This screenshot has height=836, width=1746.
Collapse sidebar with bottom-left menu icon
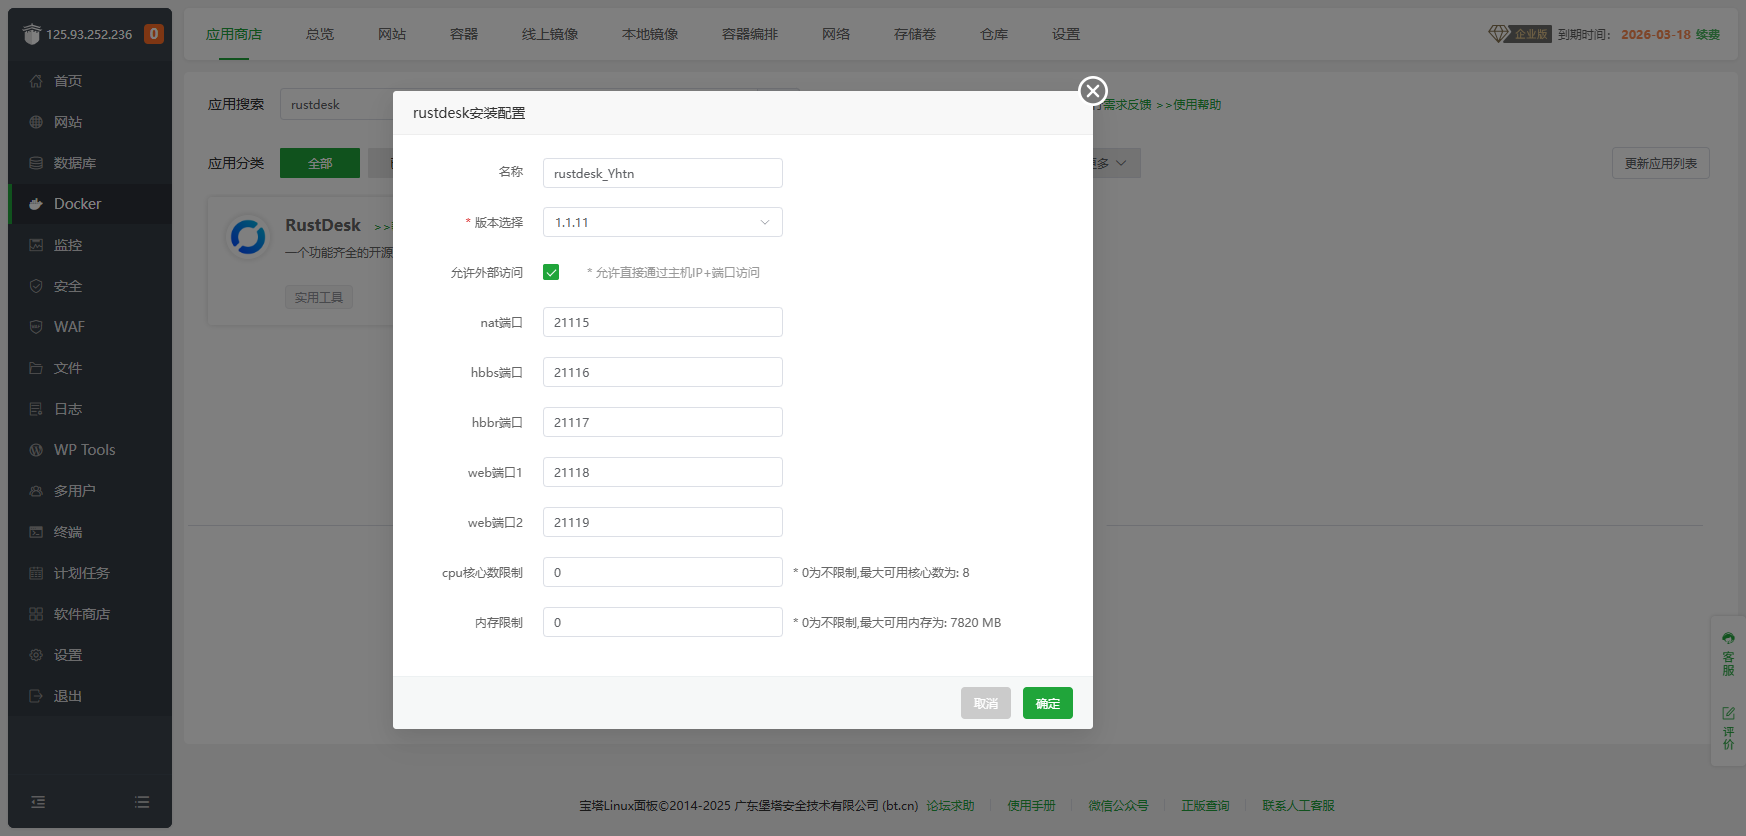point(38,802)
